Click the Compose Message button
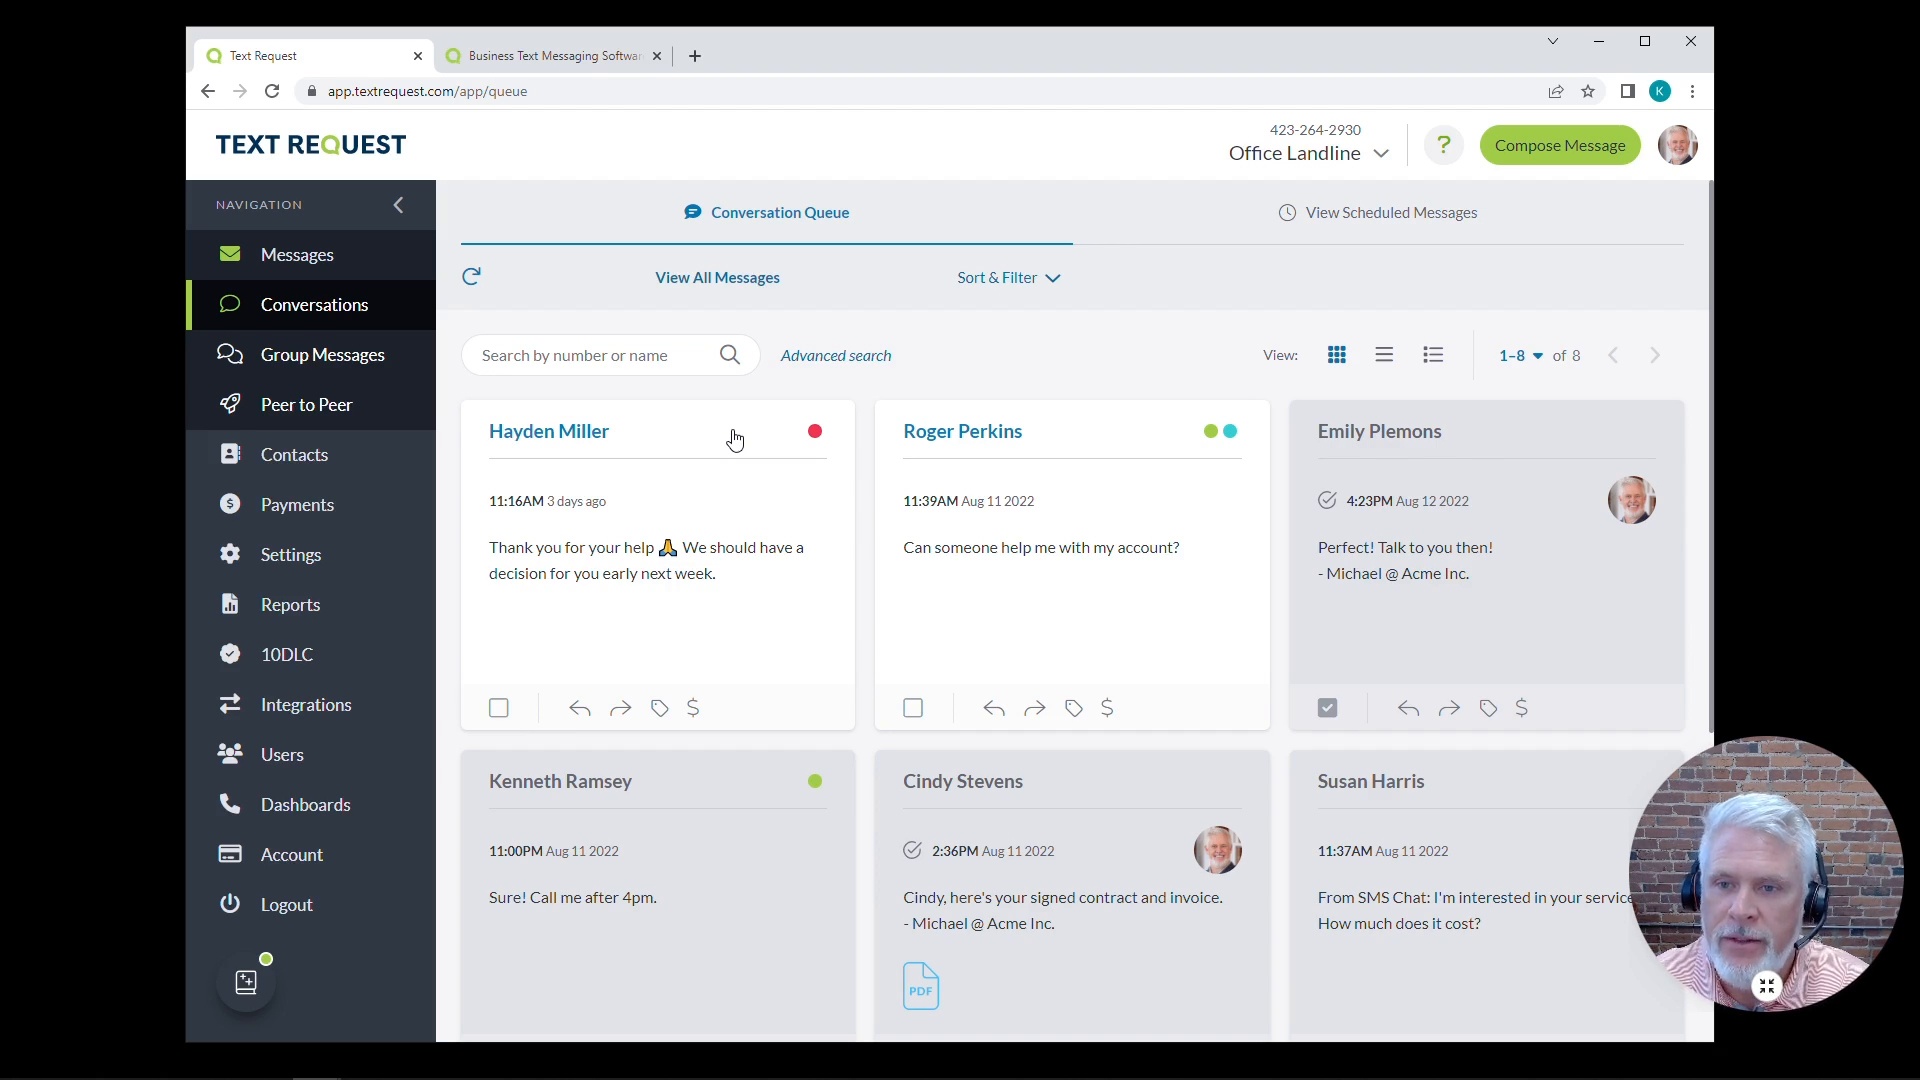Image resolution: width=1920 pixels, height=1080 pixels. click(1560, 145)
